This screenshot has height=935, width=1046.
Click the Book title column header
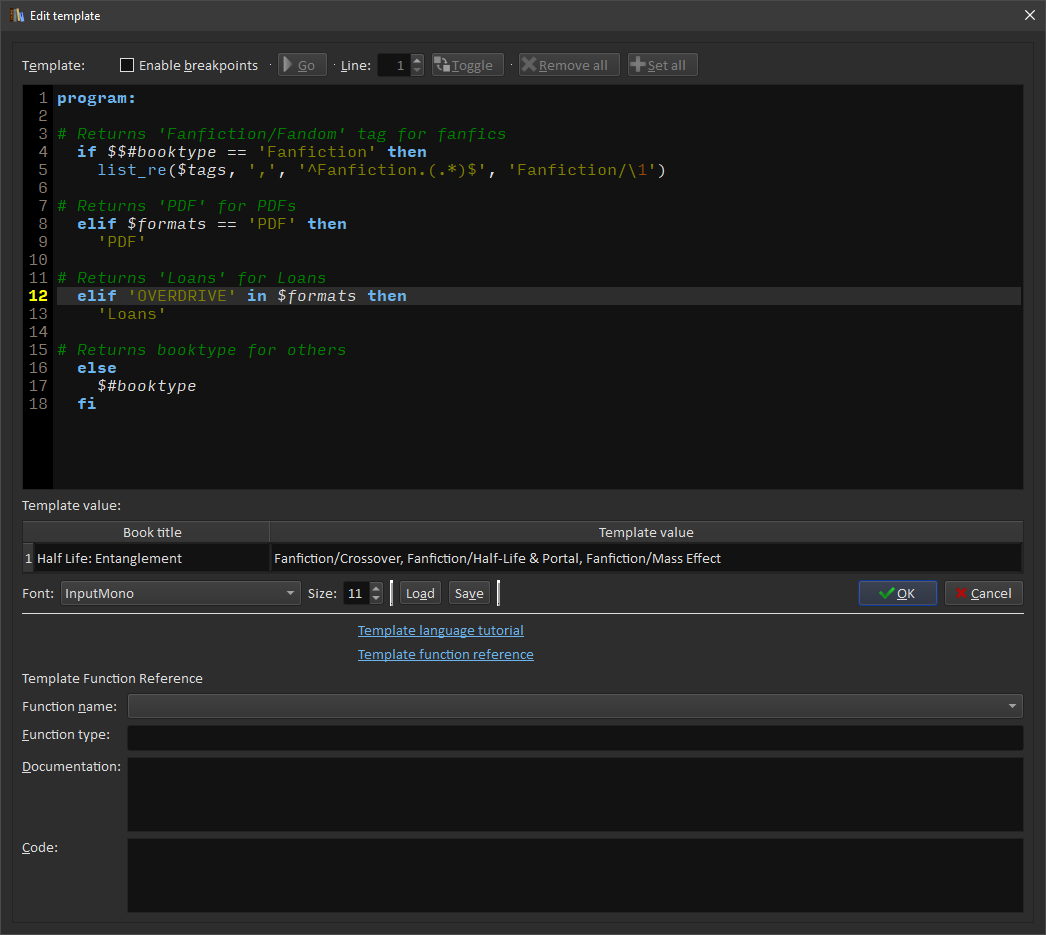click(152, 532)
